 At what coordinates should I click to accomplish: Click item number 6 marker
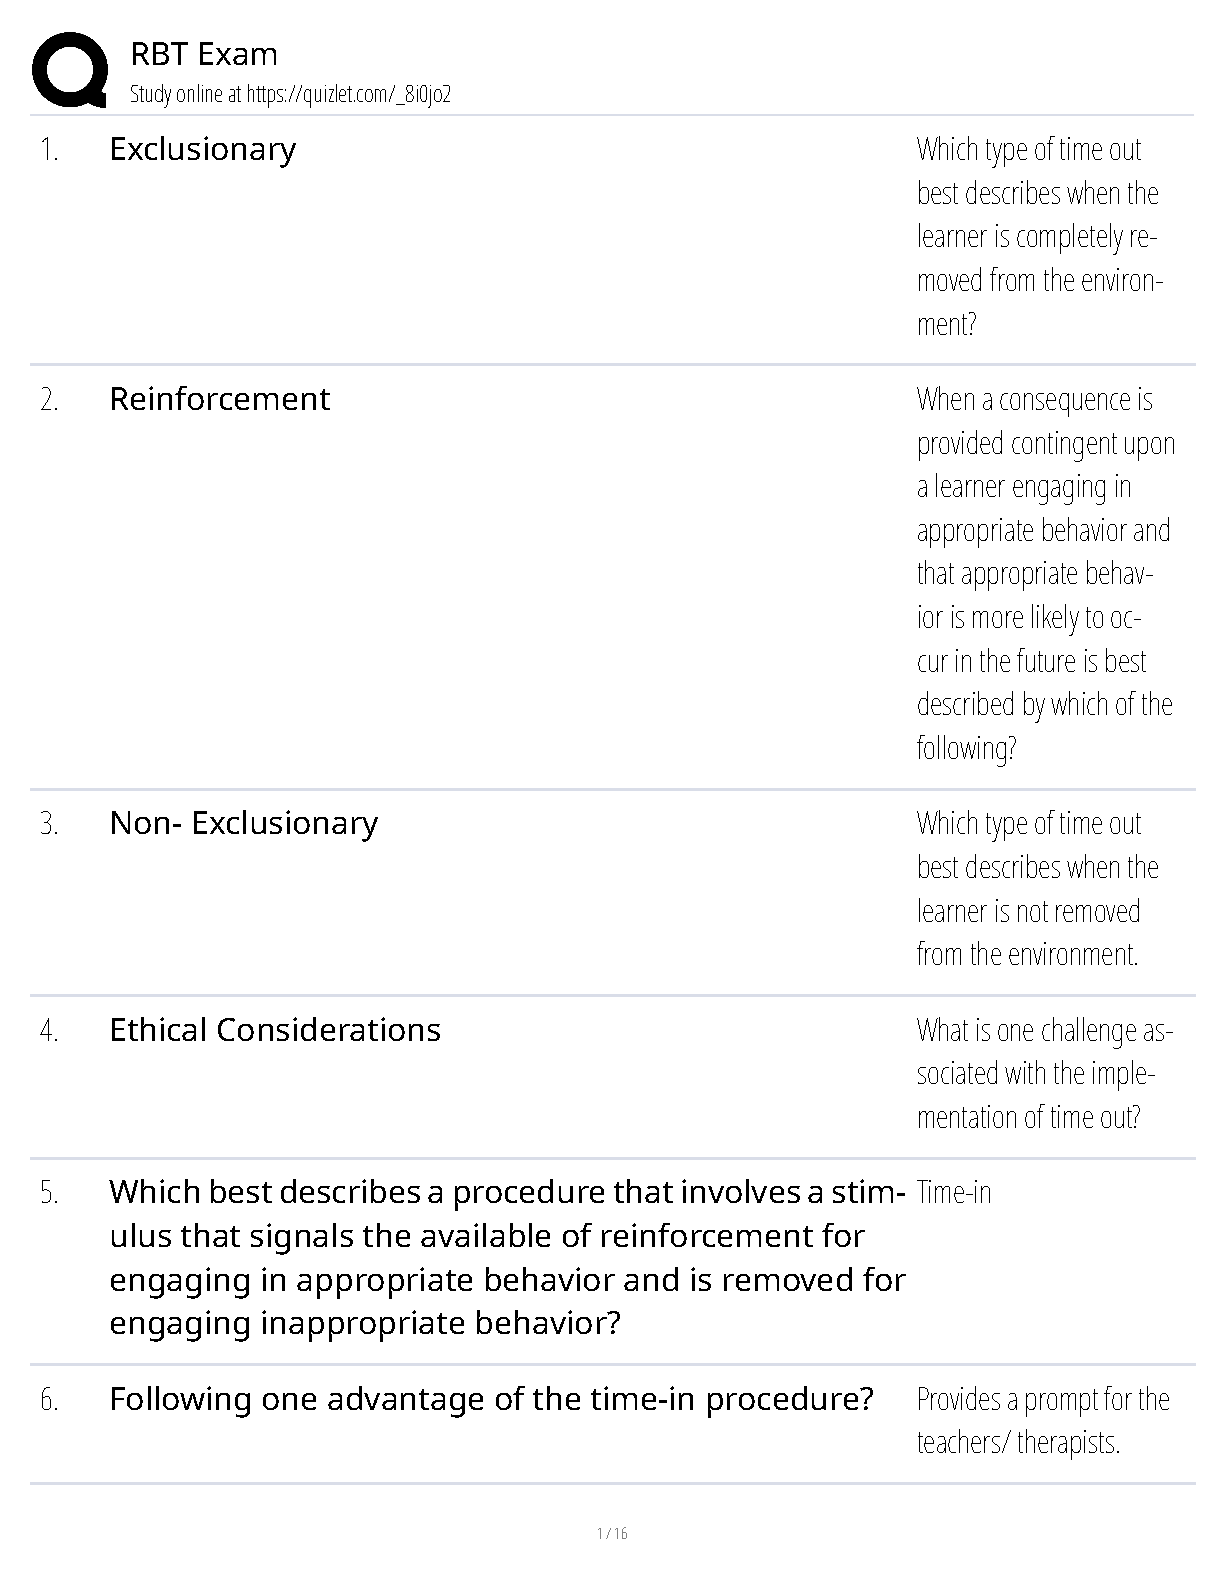[49, 1400]
